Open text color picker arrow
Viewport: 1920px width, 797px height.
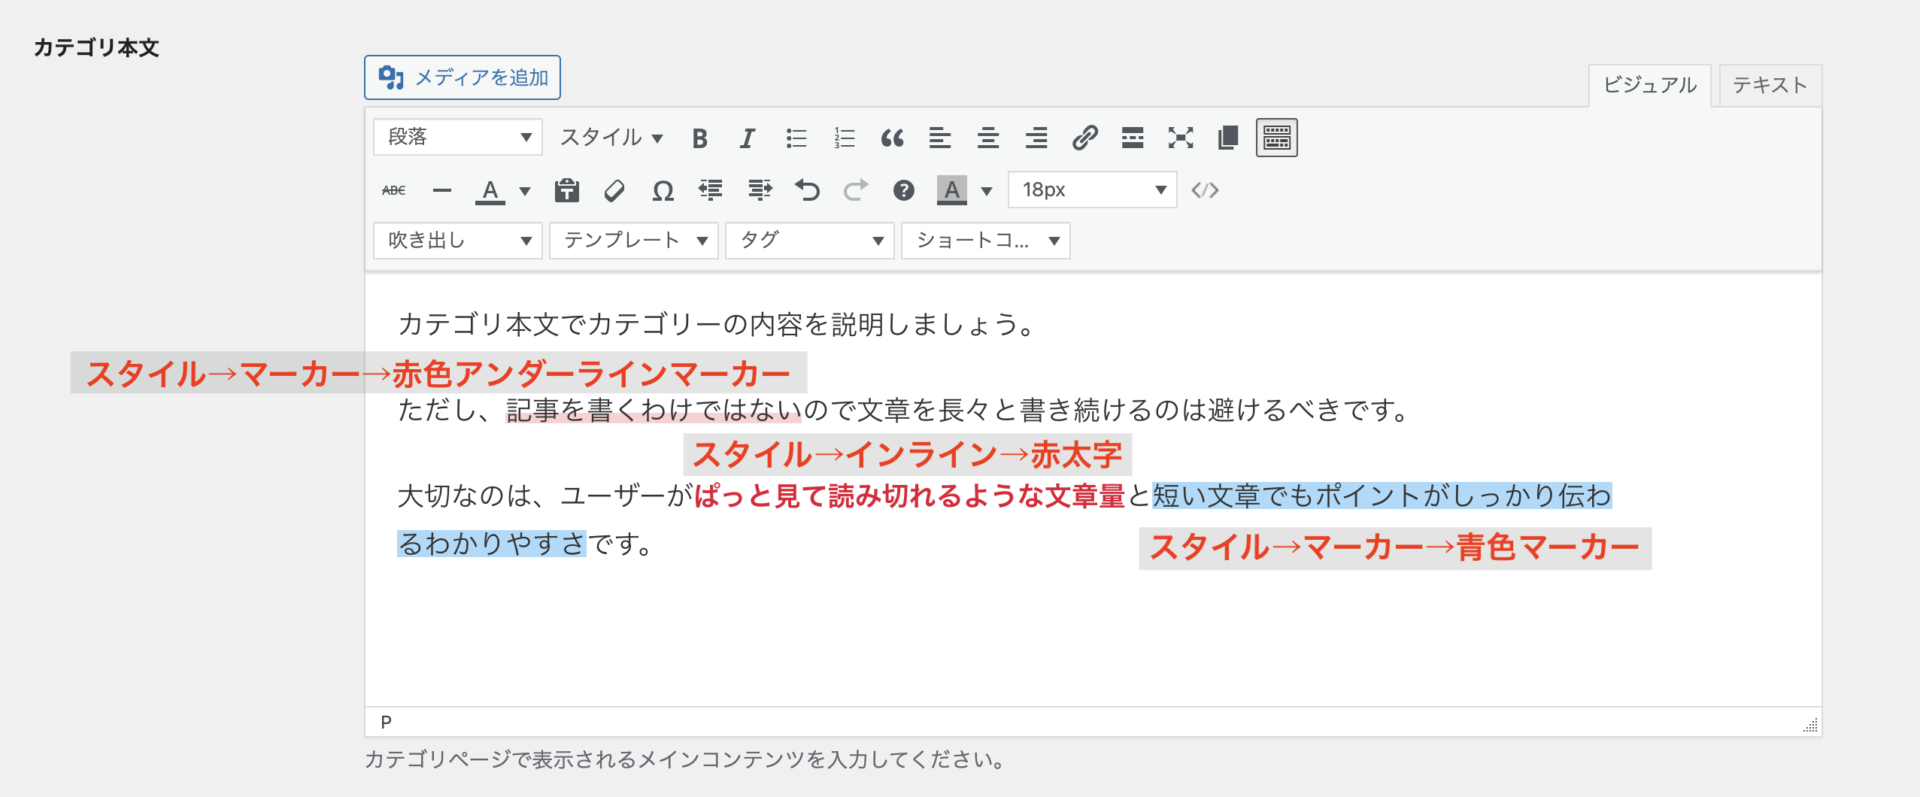click(x=525, y=191)
